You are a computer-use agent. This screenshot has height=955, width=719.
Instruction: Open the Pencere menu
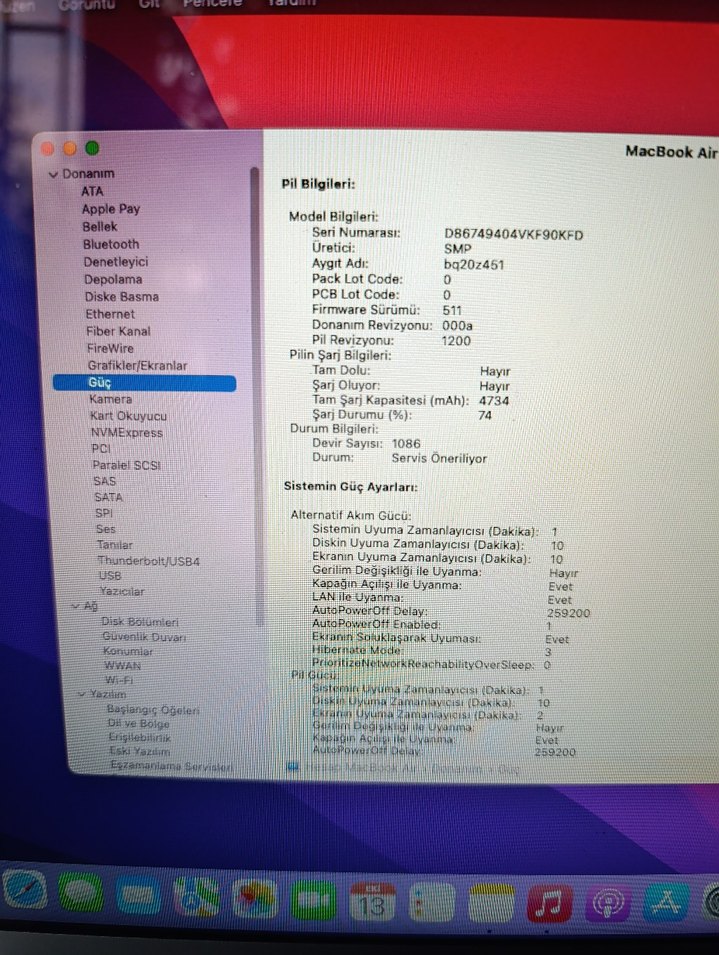click(212, 4)
